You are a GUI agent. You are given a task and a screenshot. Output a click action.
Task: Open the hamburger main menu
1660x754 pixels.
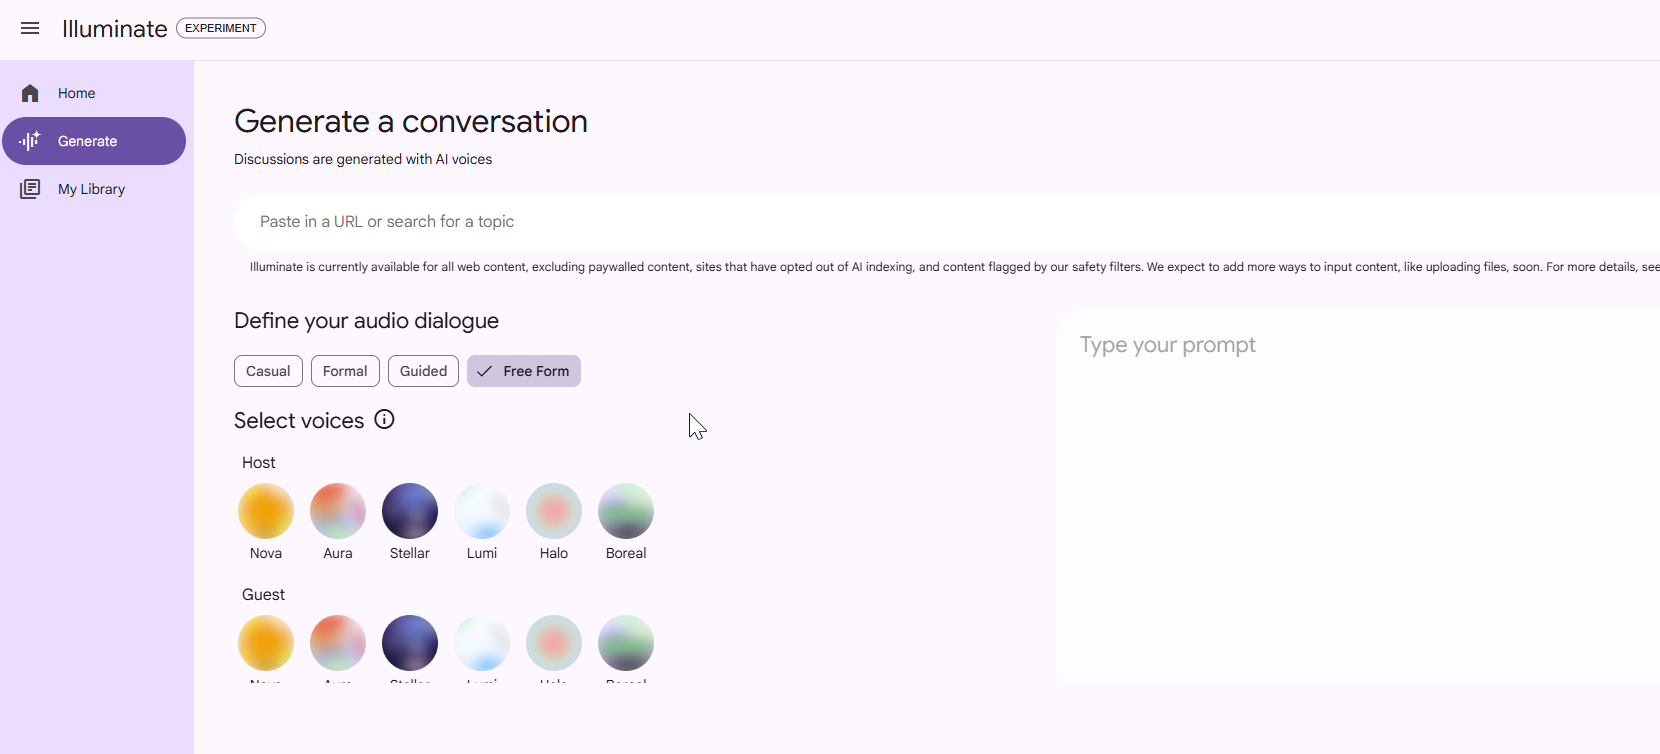[30, 28]
